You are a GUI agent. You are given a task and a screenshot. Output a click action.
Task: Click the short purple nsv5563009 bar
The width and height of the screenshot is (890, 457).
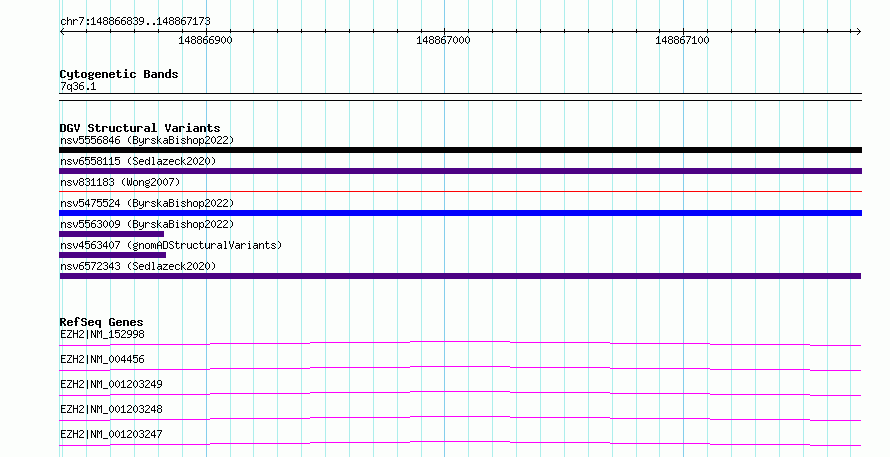click(112, 234)
